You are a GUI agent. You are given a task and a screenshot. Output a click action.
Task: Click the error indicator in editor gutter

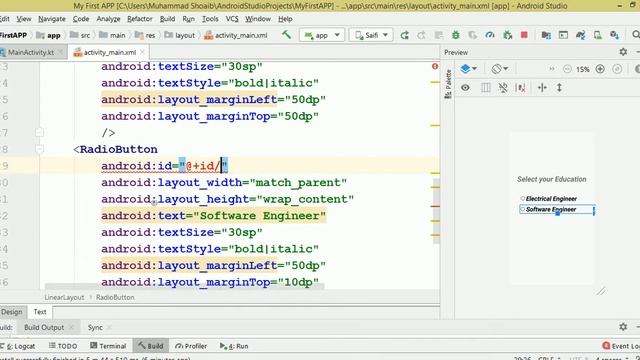point(435,66)
